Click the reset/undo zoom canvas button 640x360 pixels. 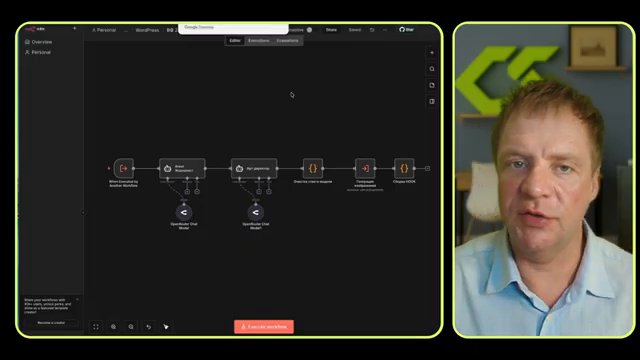coord(149,327)
